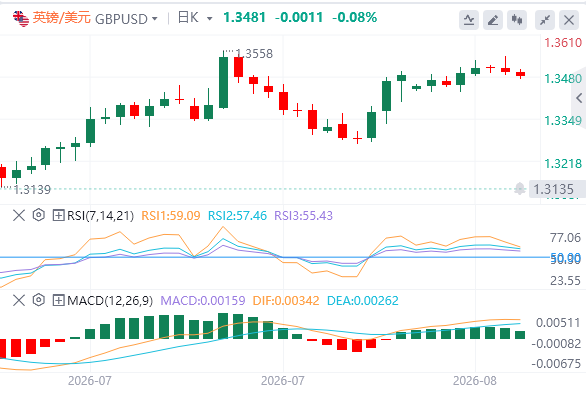The width and height of the screenshot is (586, 393).
Task: Click the 英镑/美元 pair name
Action: click(x=62, y=18)
